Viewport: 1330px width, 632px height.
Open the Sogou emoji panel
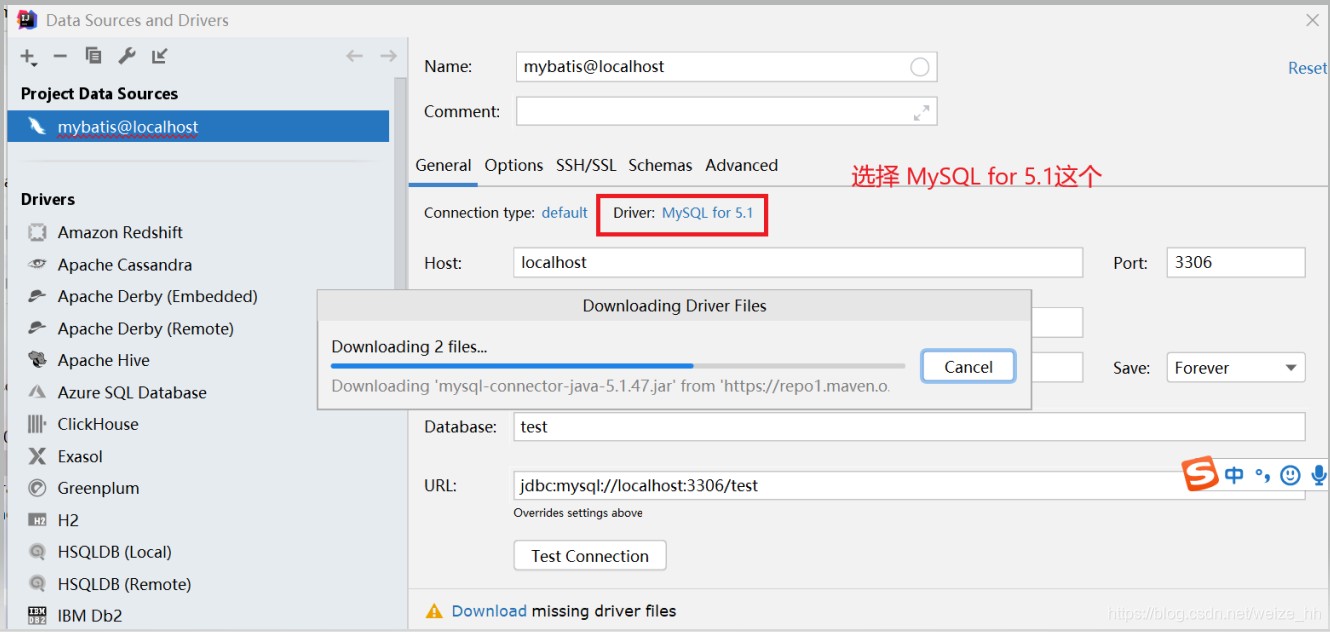point(1290,475)
